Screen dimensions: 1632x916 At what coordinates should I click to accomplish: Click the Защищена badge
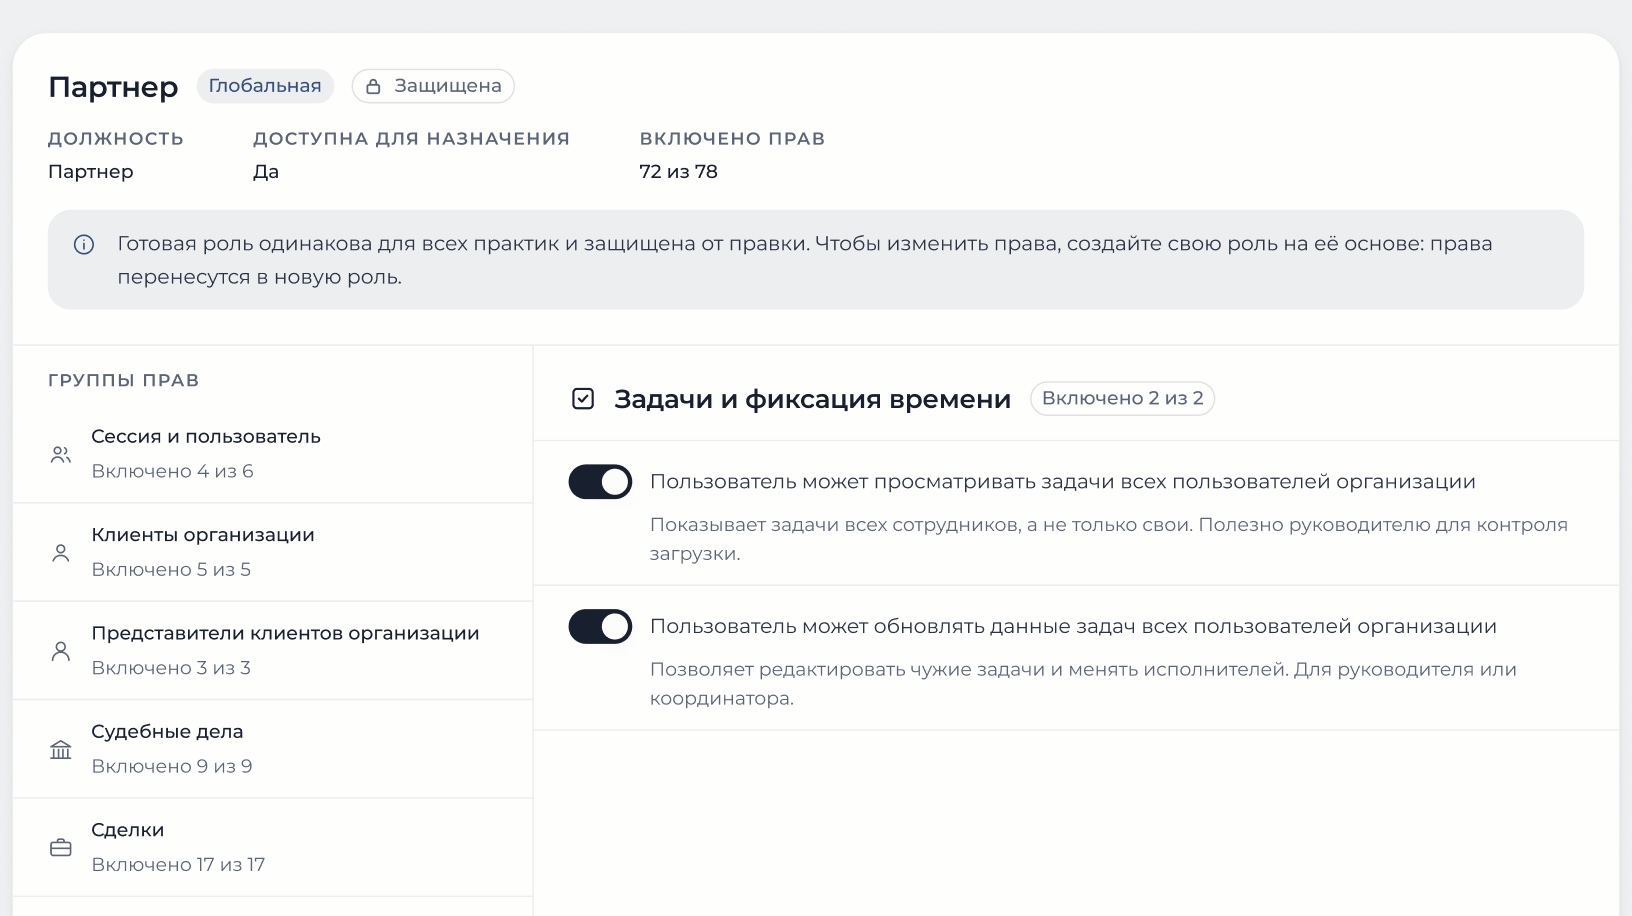pos(433,86)
